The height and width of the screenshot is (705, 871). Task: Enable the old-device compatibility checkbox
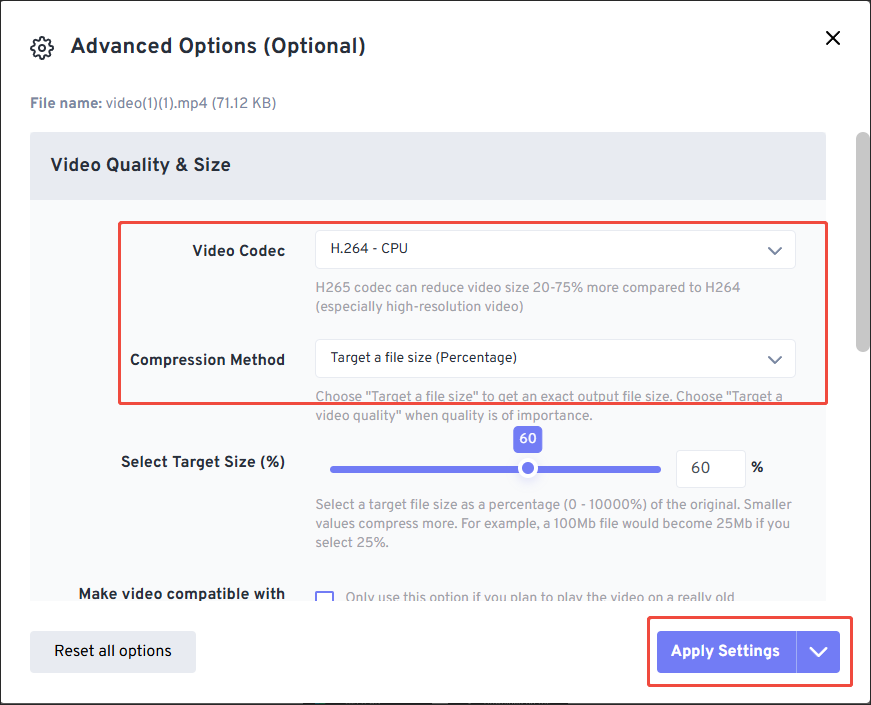coord(324,598)
